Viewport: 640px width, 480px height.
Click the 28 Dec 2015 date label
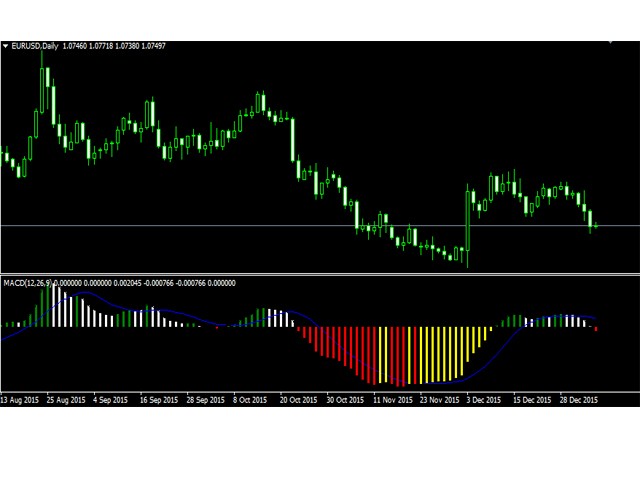pyautogui.click(x=579, y=400)
